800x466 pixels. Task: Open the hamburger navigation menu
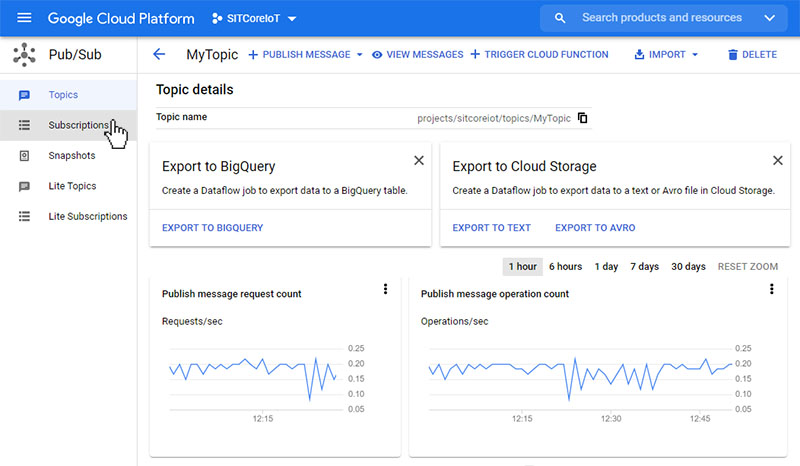point(24,18)
